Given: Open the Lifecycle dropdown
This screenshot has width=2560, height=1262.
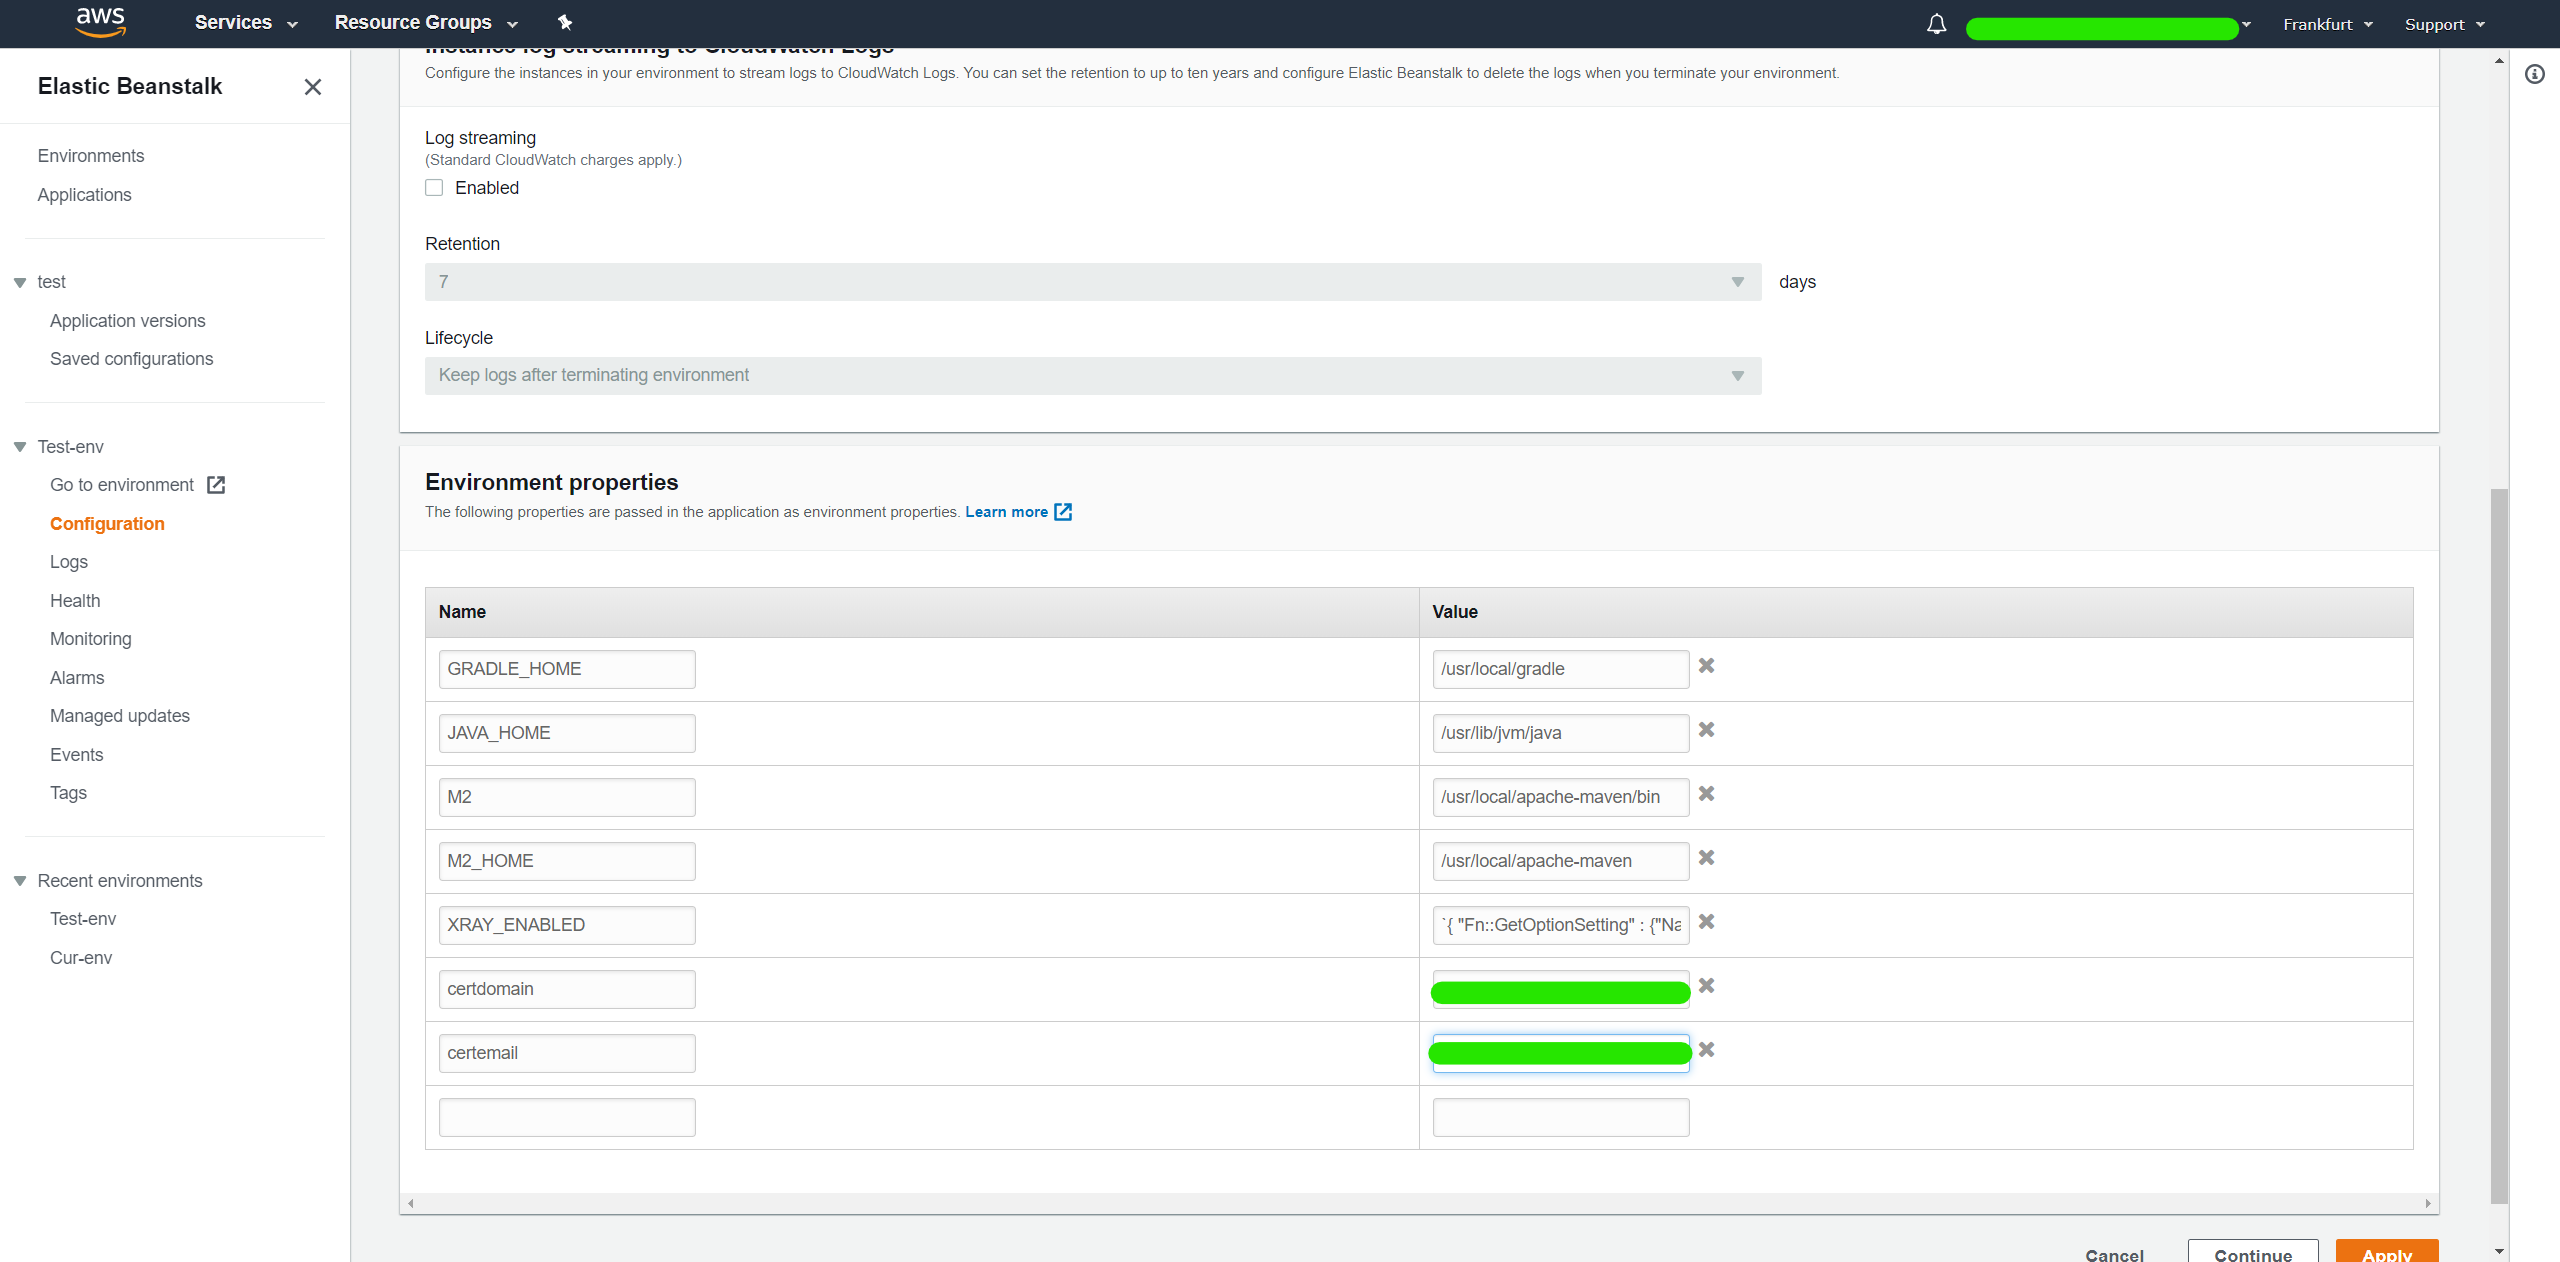Looking at the screenshot, I should [x=1093, y=376].
